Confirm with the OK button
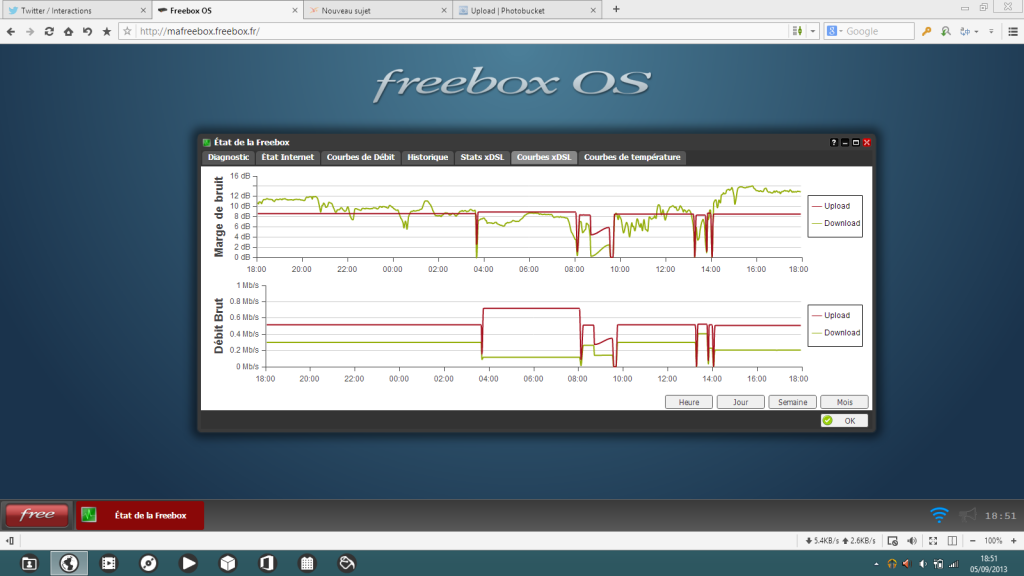Screen dimensions: 1024x576 (x=844, y=421)
